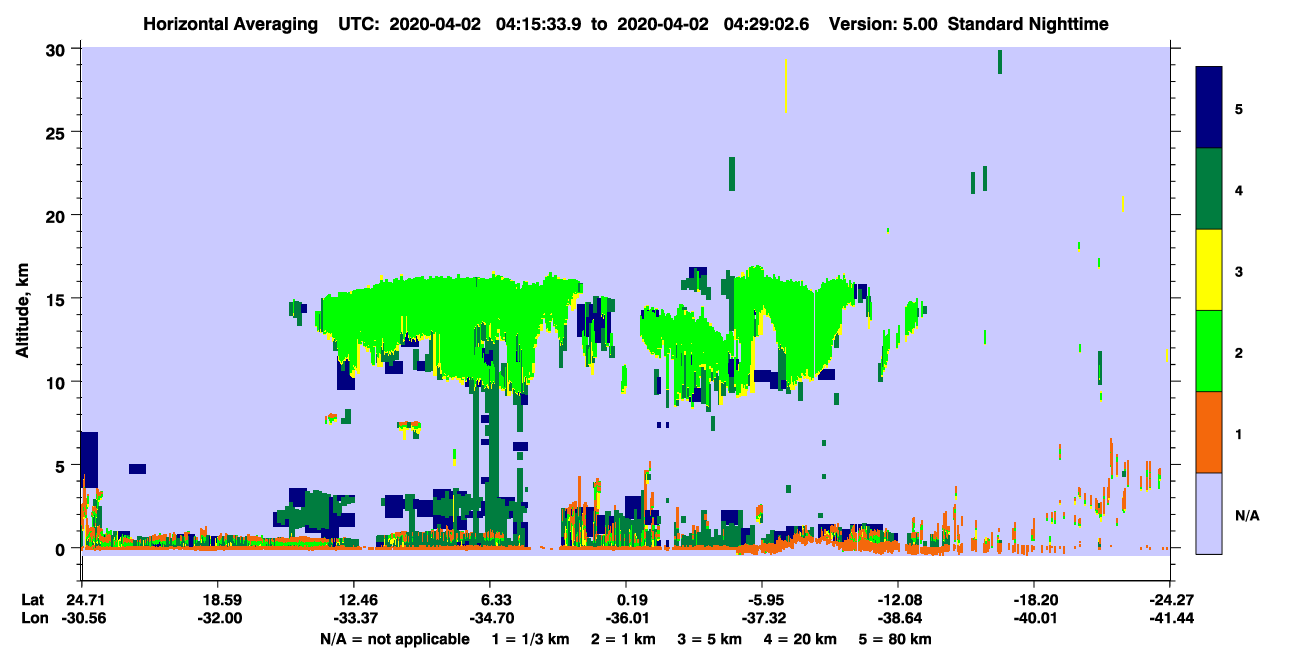1300x667 pixels.
Task: Click the 'Lon' row label
Action: (x=33, y=618)
